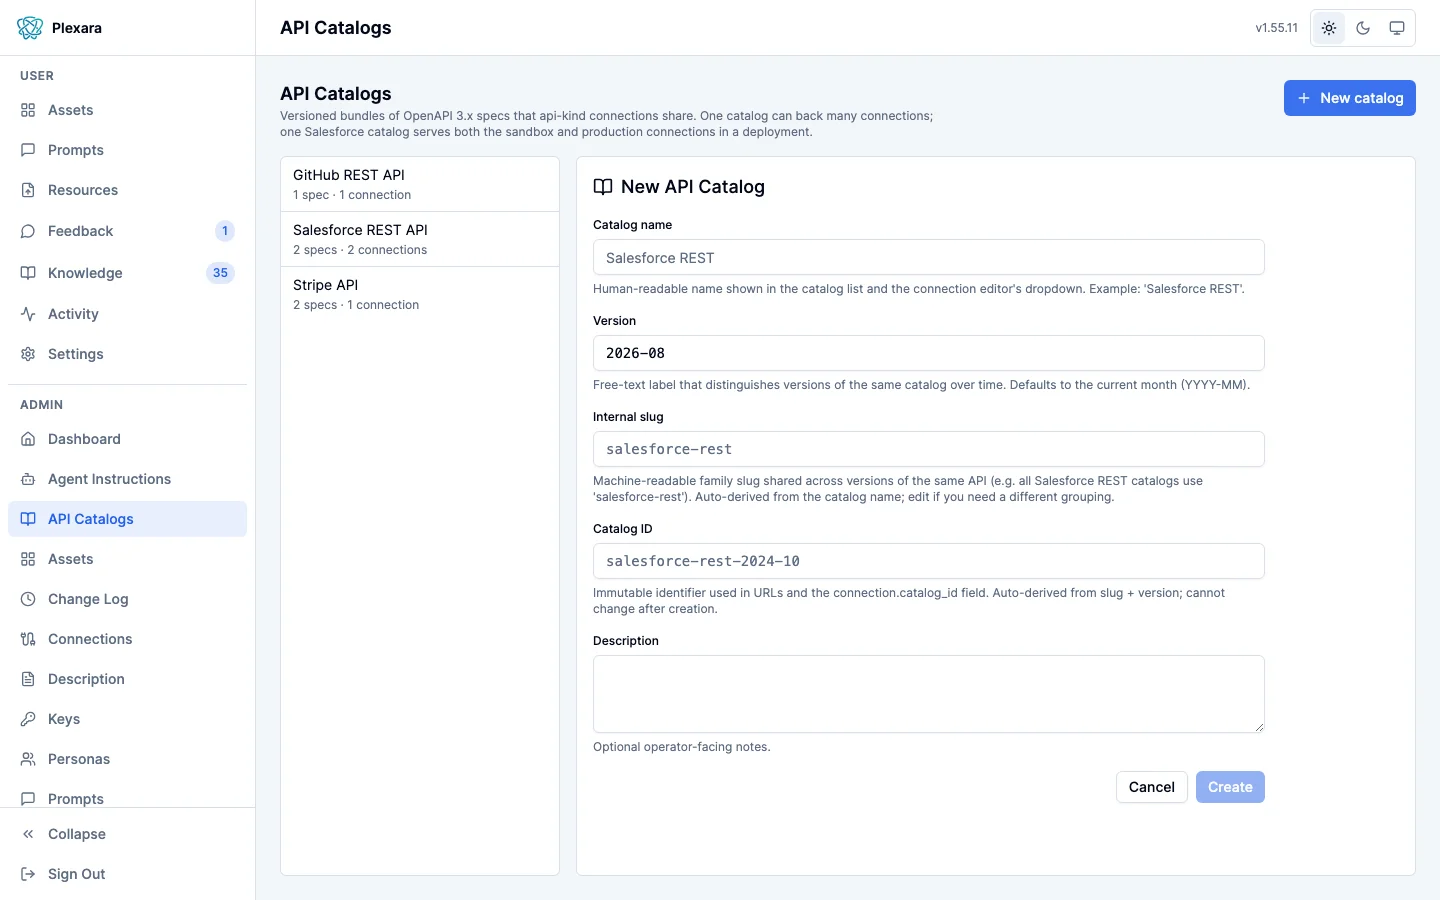Image resolution: width=1440 pixels, height=900 pixels.
Task: Focus the Internal slug field
Action: tap(929, 449)
